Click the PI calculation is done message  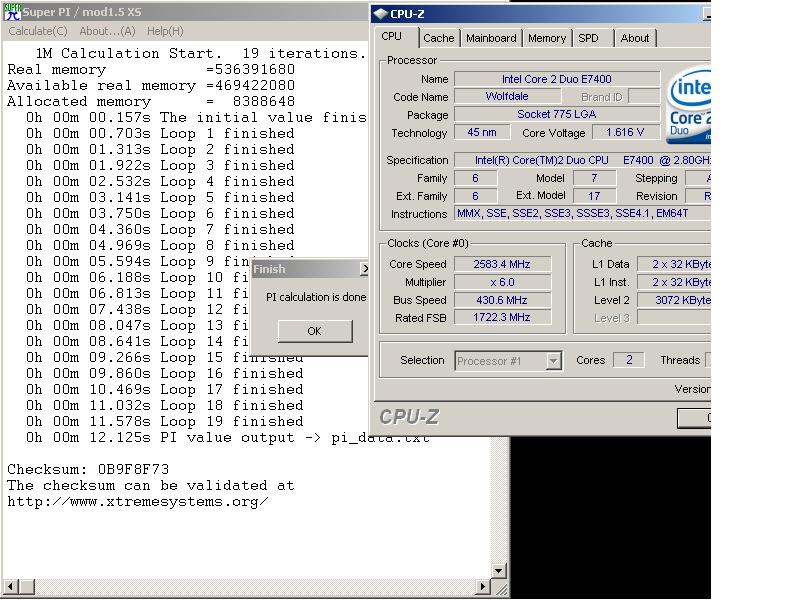[x=316, y=297]
